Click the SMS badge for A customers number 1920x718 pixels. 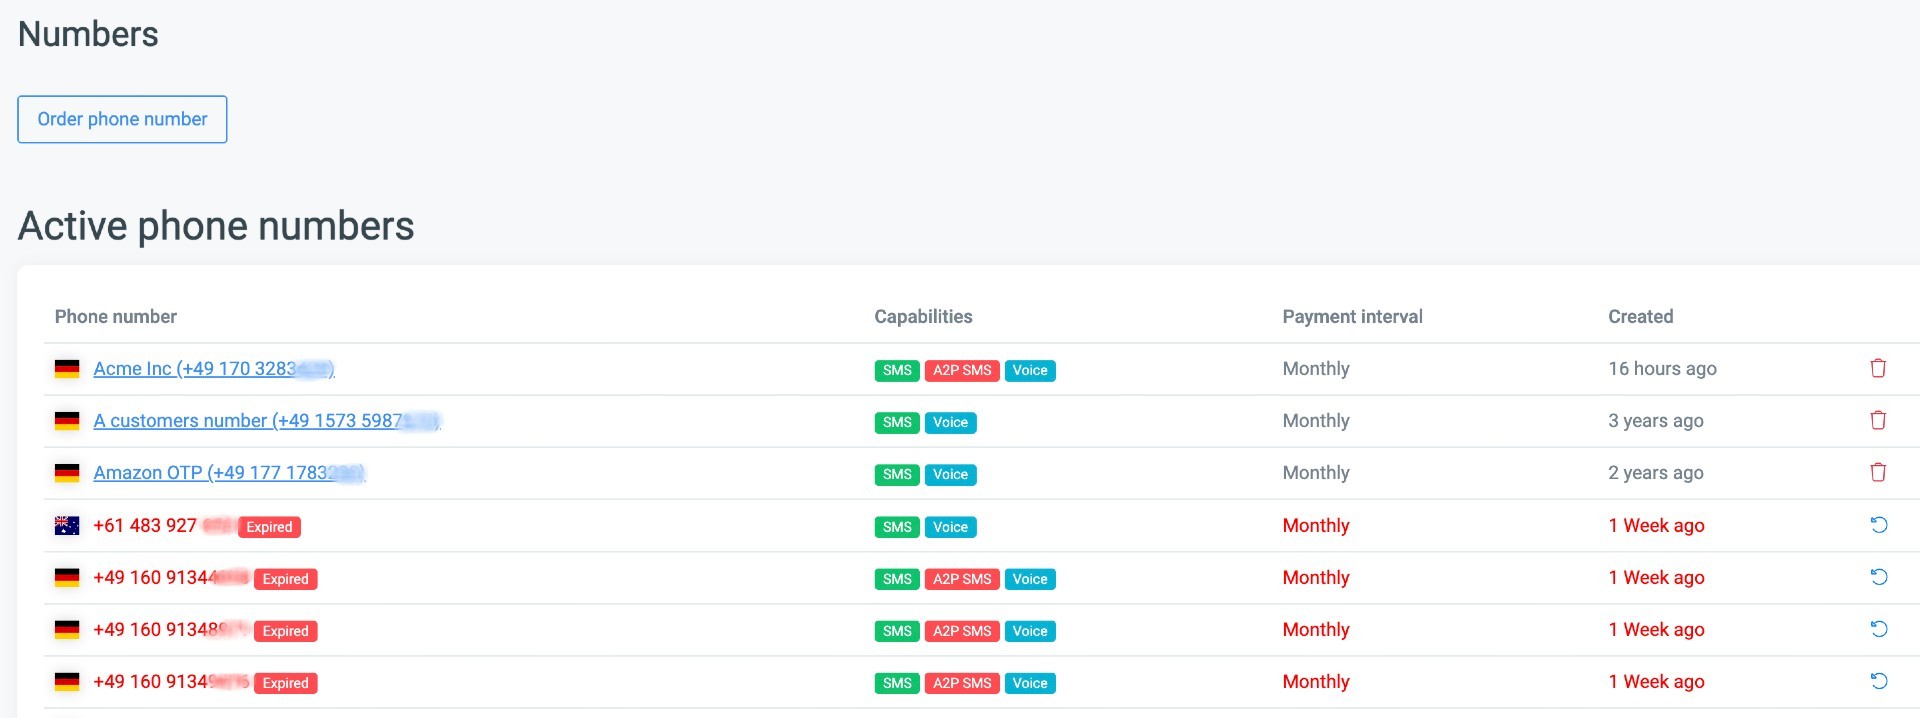click(896, 423)
